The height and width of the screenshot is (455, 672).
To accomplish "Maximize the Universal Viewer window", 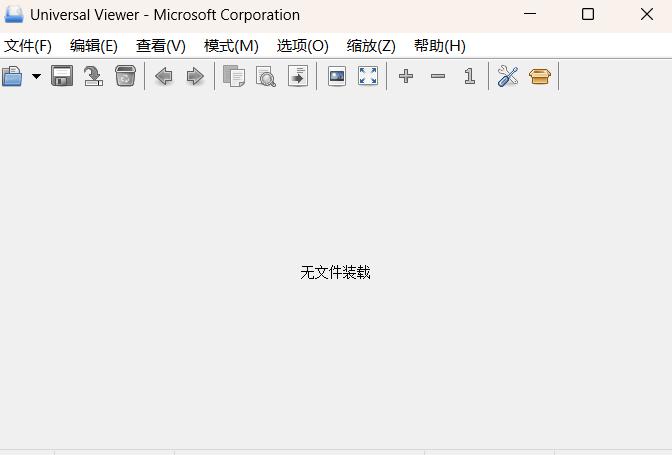I will tap(588, 14).
